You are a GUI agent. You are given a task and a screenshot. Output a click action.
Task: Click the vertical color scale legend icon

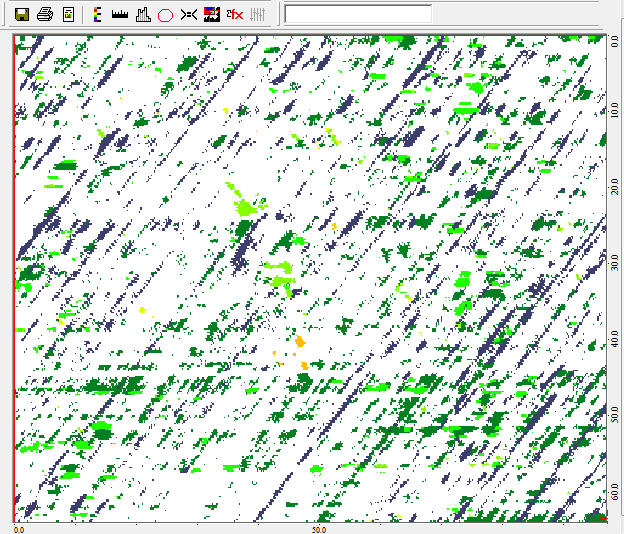tap(96, 15)
